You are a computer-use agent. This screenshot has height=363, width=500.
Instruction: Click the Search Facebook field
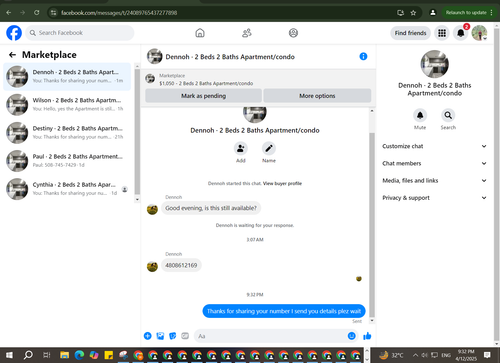(80, 33)
